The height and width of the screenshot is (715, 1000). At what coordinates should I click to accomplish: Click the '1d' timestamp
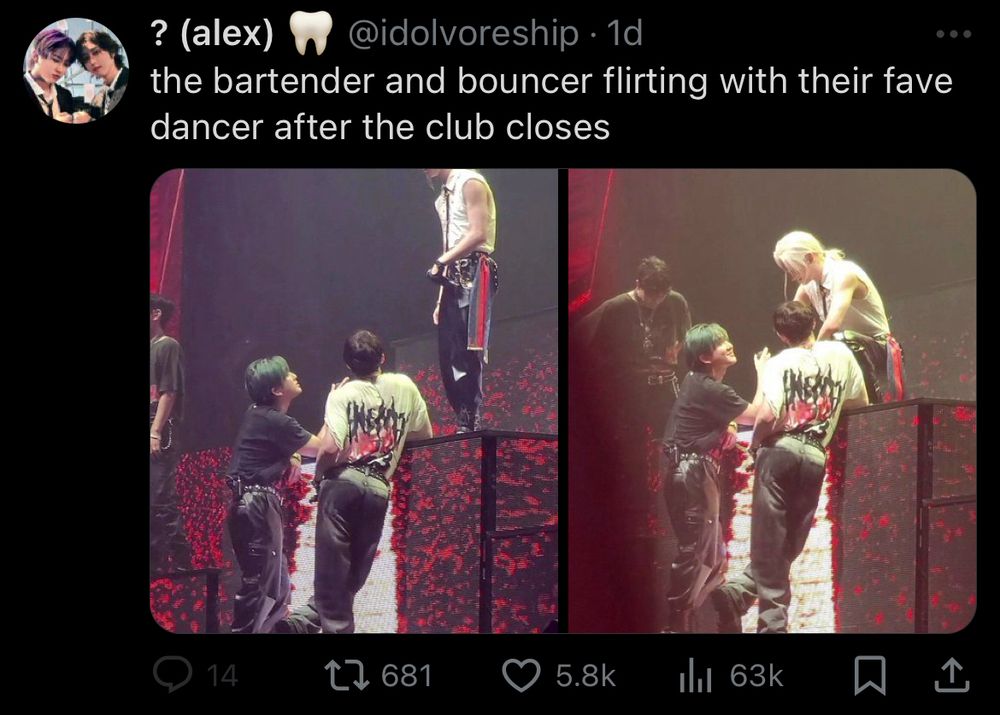tap(625, 33)
